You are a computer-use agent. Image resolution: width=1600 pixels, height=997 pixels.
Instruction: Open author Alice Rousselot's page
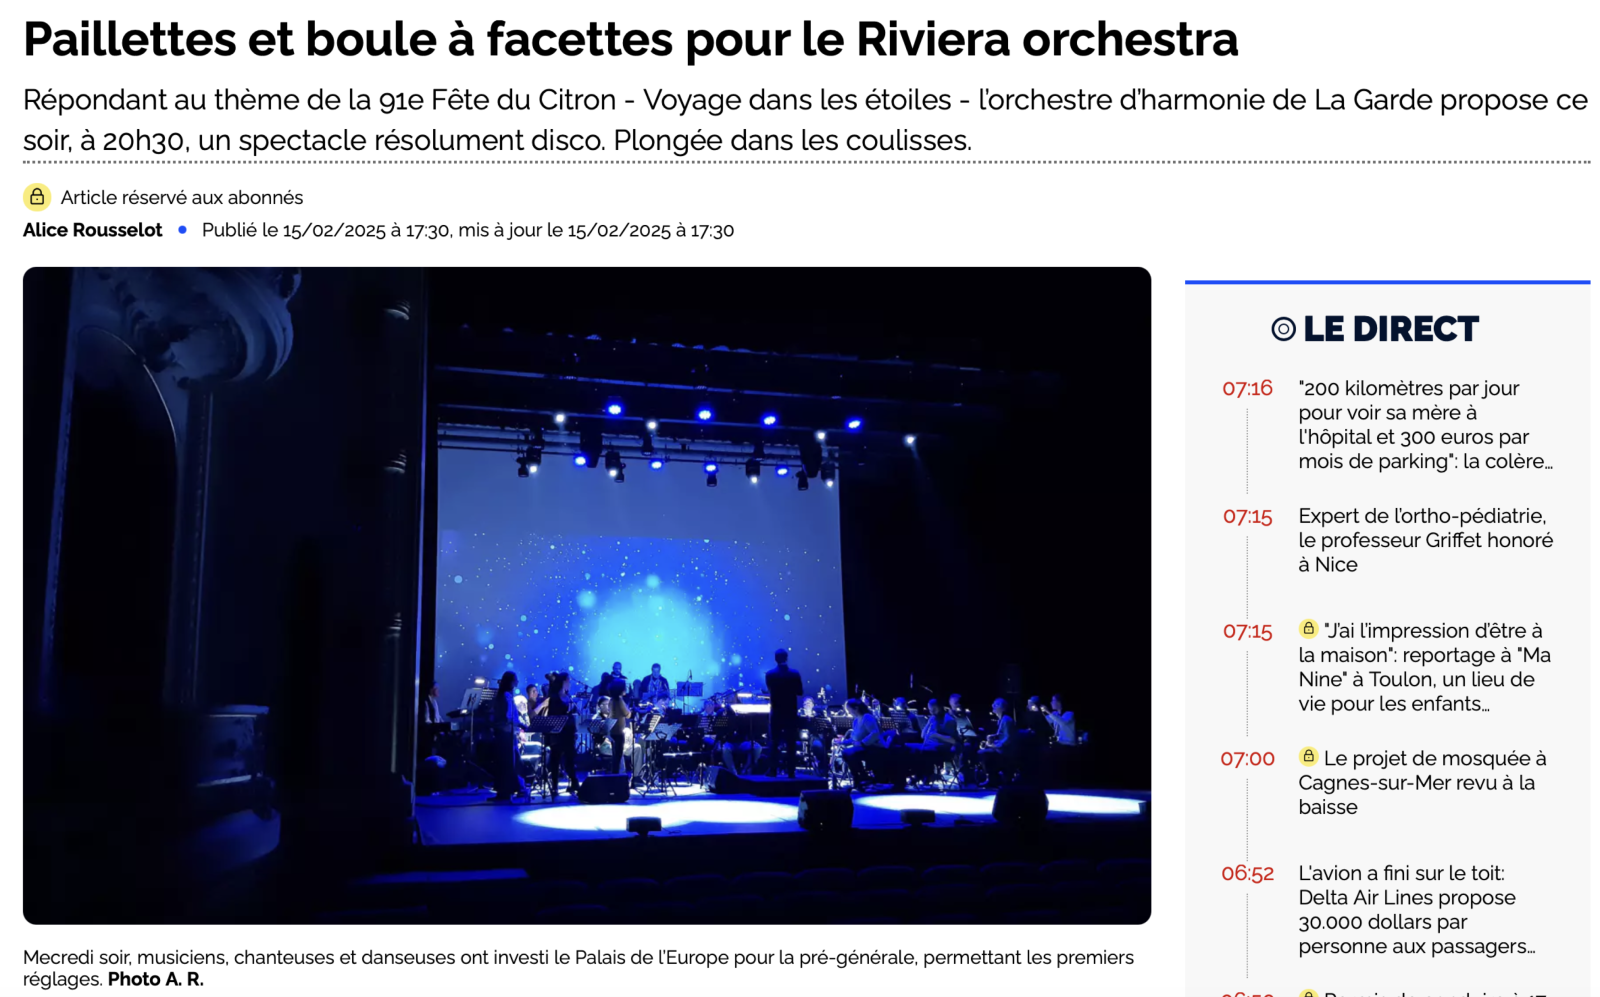(x=93, y=230)
